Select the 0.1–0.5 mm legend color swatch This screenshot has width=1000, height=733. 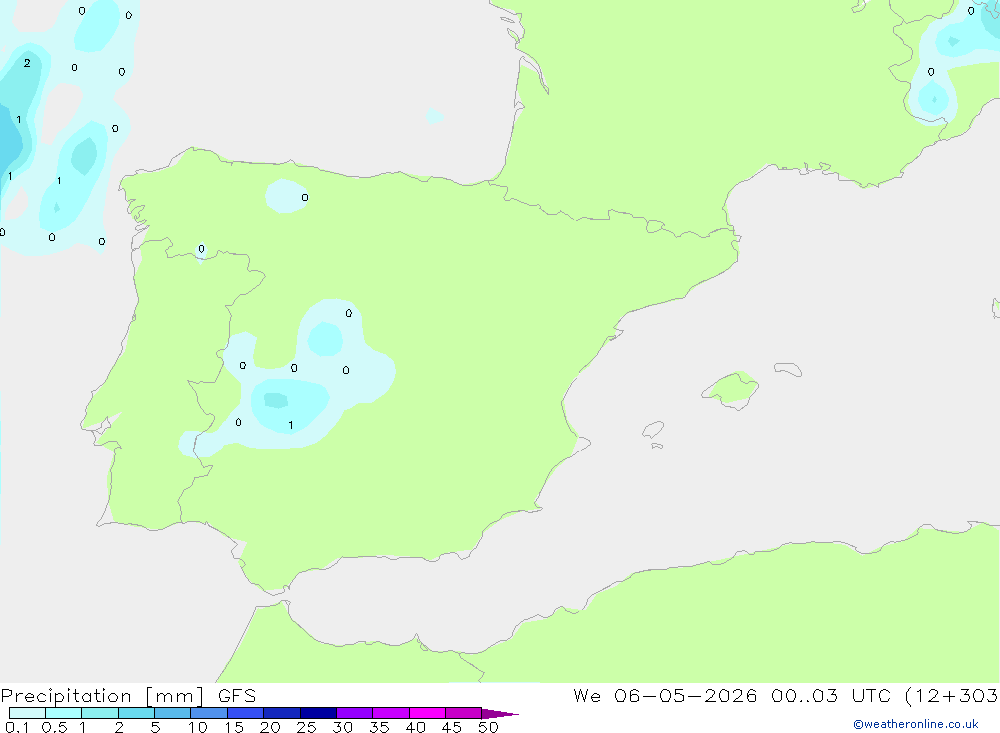[27, 713]
